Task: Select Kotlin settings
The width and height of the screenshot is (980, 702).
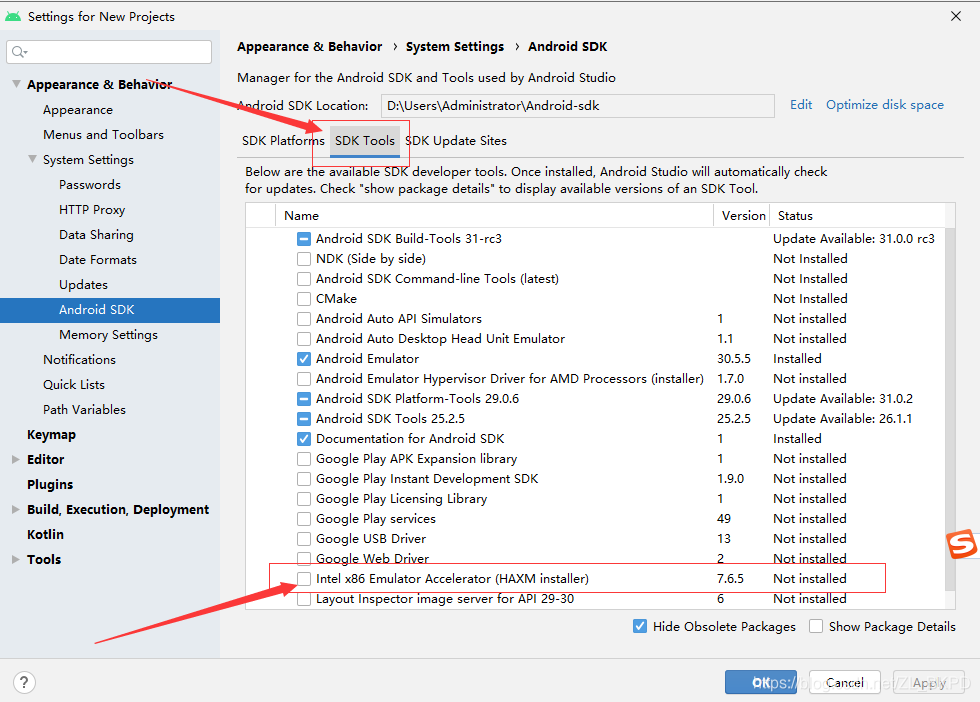Action: click(45, 535)
